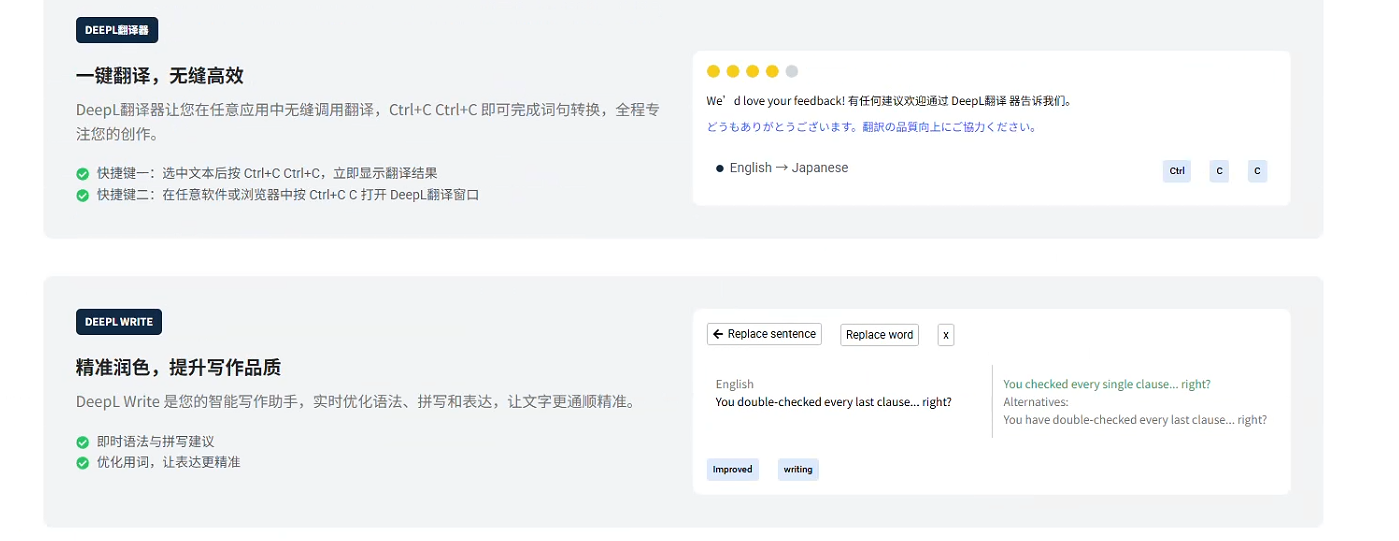Click the gray fifth rating dot
This screenshot has height=541, width=1399.
[792, 71]
